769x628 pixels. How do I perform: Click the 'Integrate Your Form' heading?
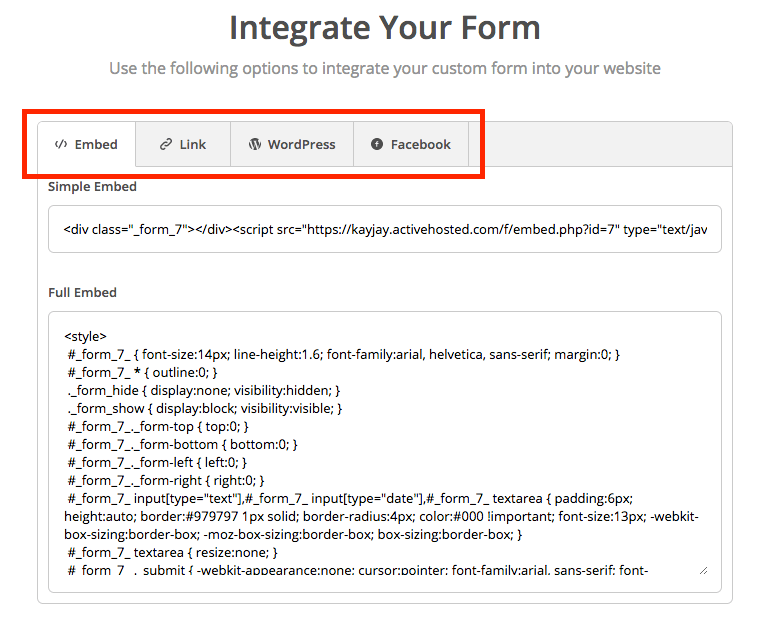coord(384,28)
